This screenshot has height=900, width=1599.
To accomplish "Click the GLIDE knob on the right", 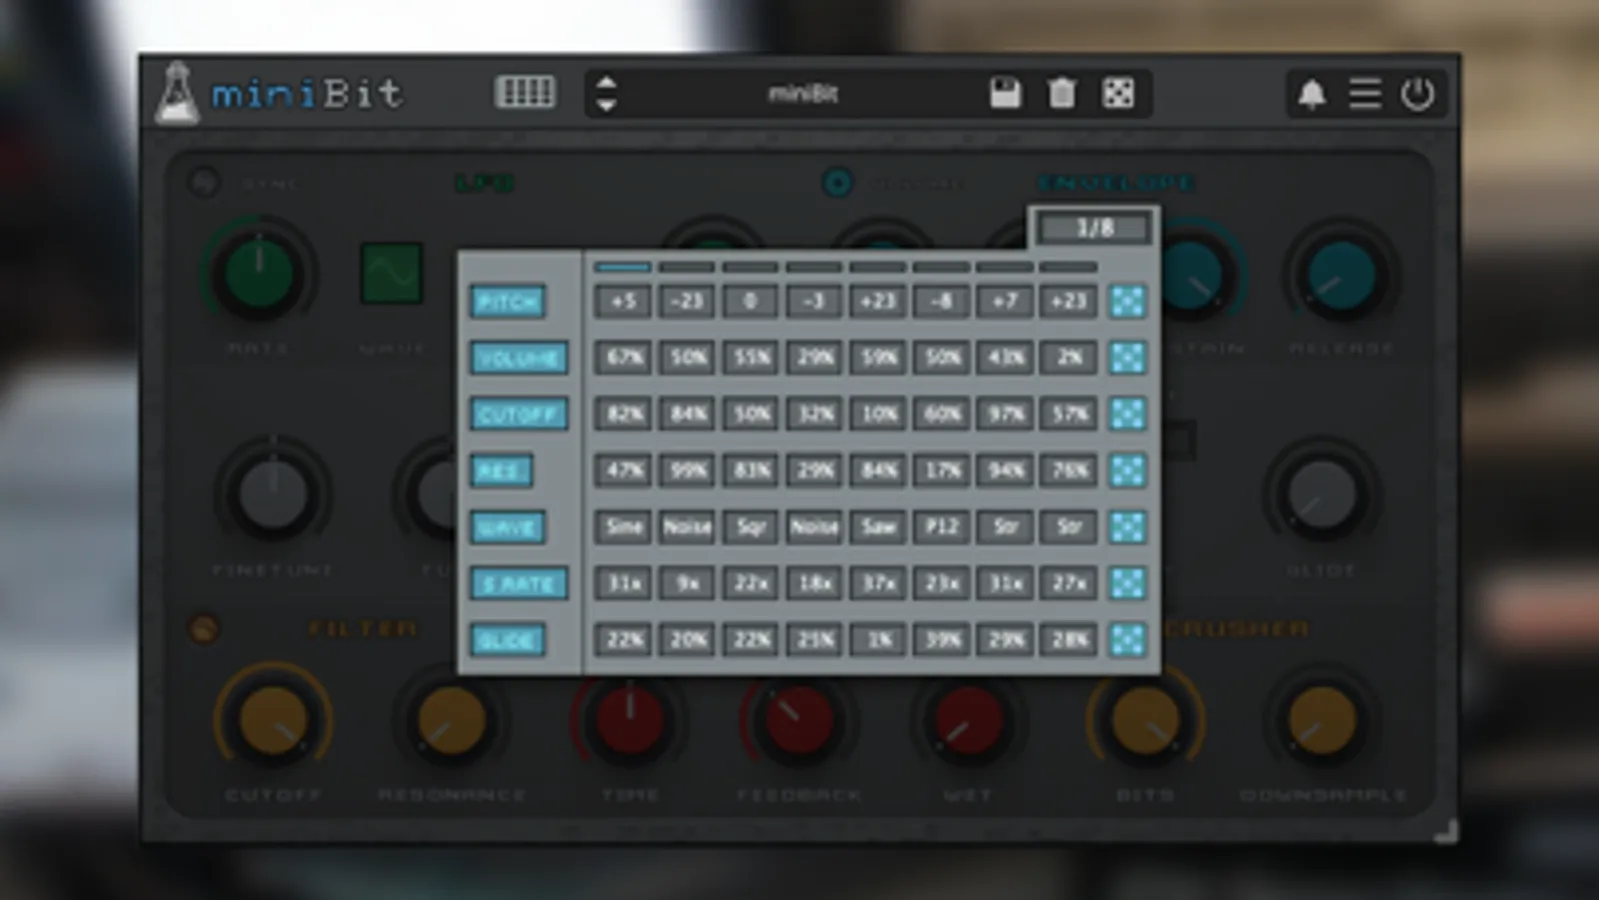I will [x=1322, y=494].
